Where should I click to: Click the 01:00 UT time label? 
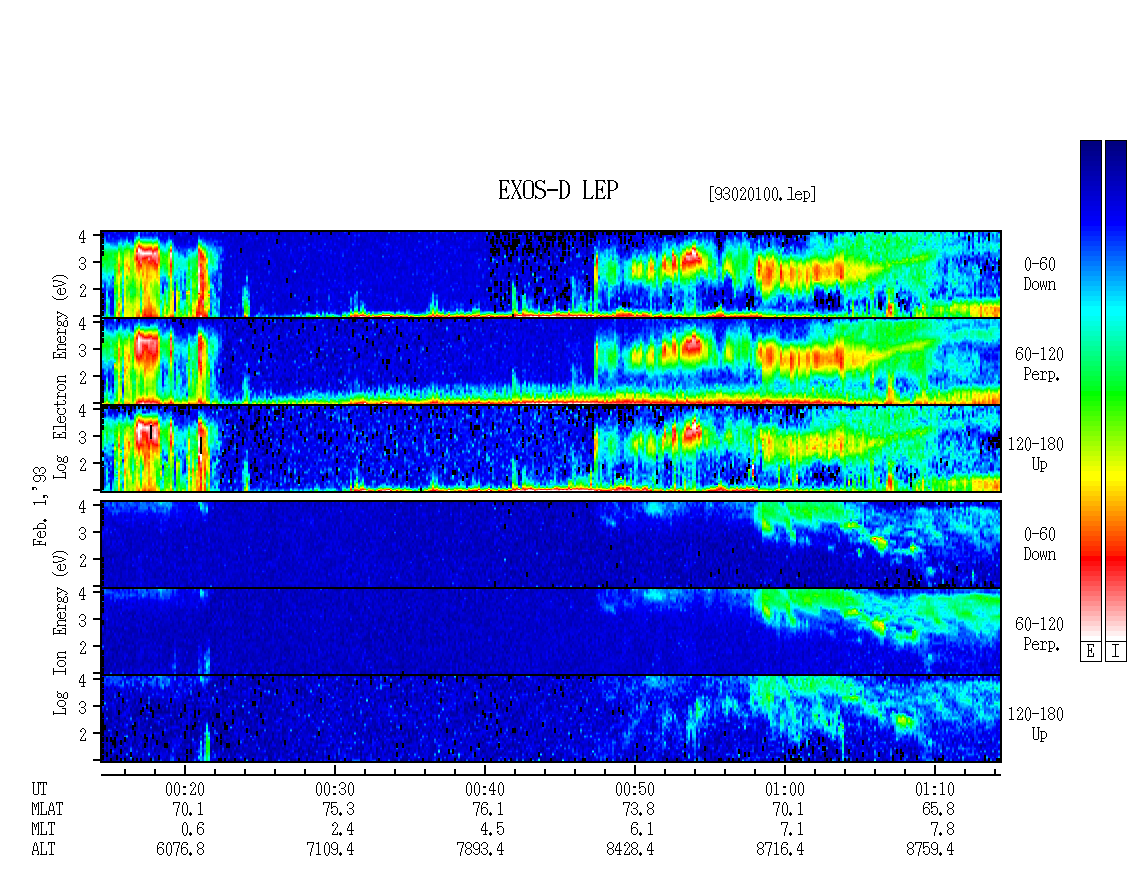pos(785,789)
